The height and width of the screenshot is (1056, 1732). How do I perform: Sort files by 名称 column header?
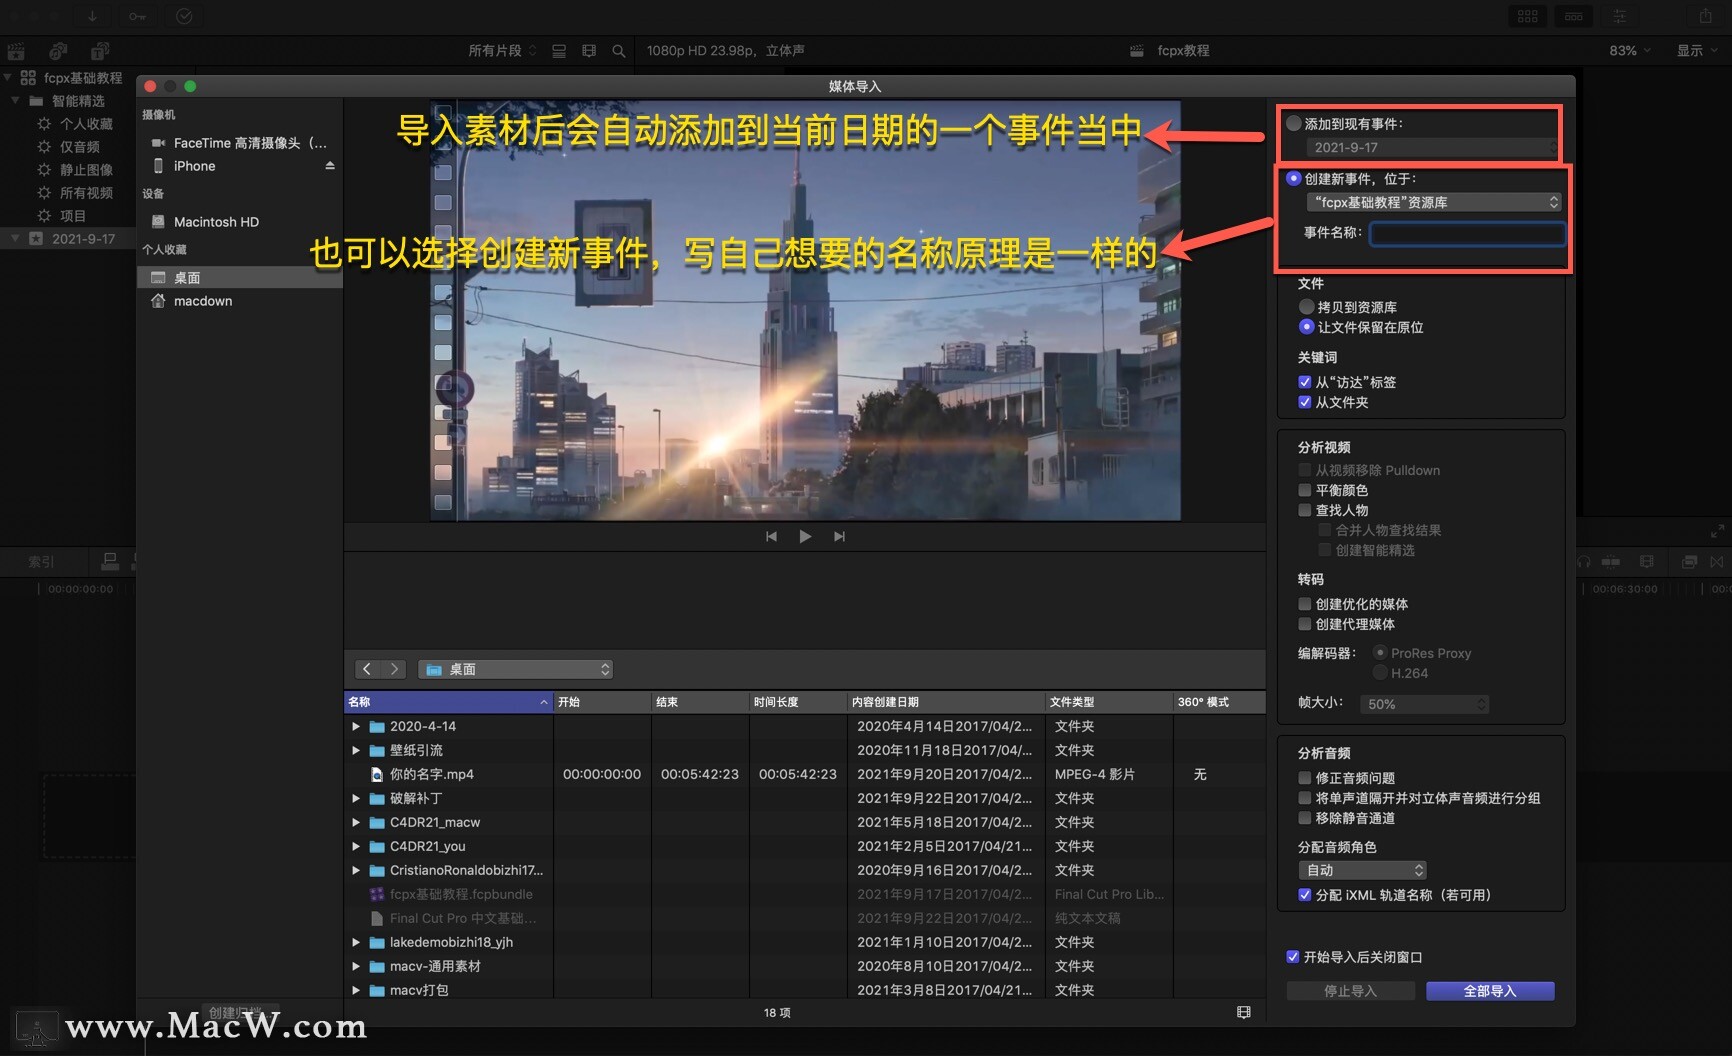coord(448,702)
